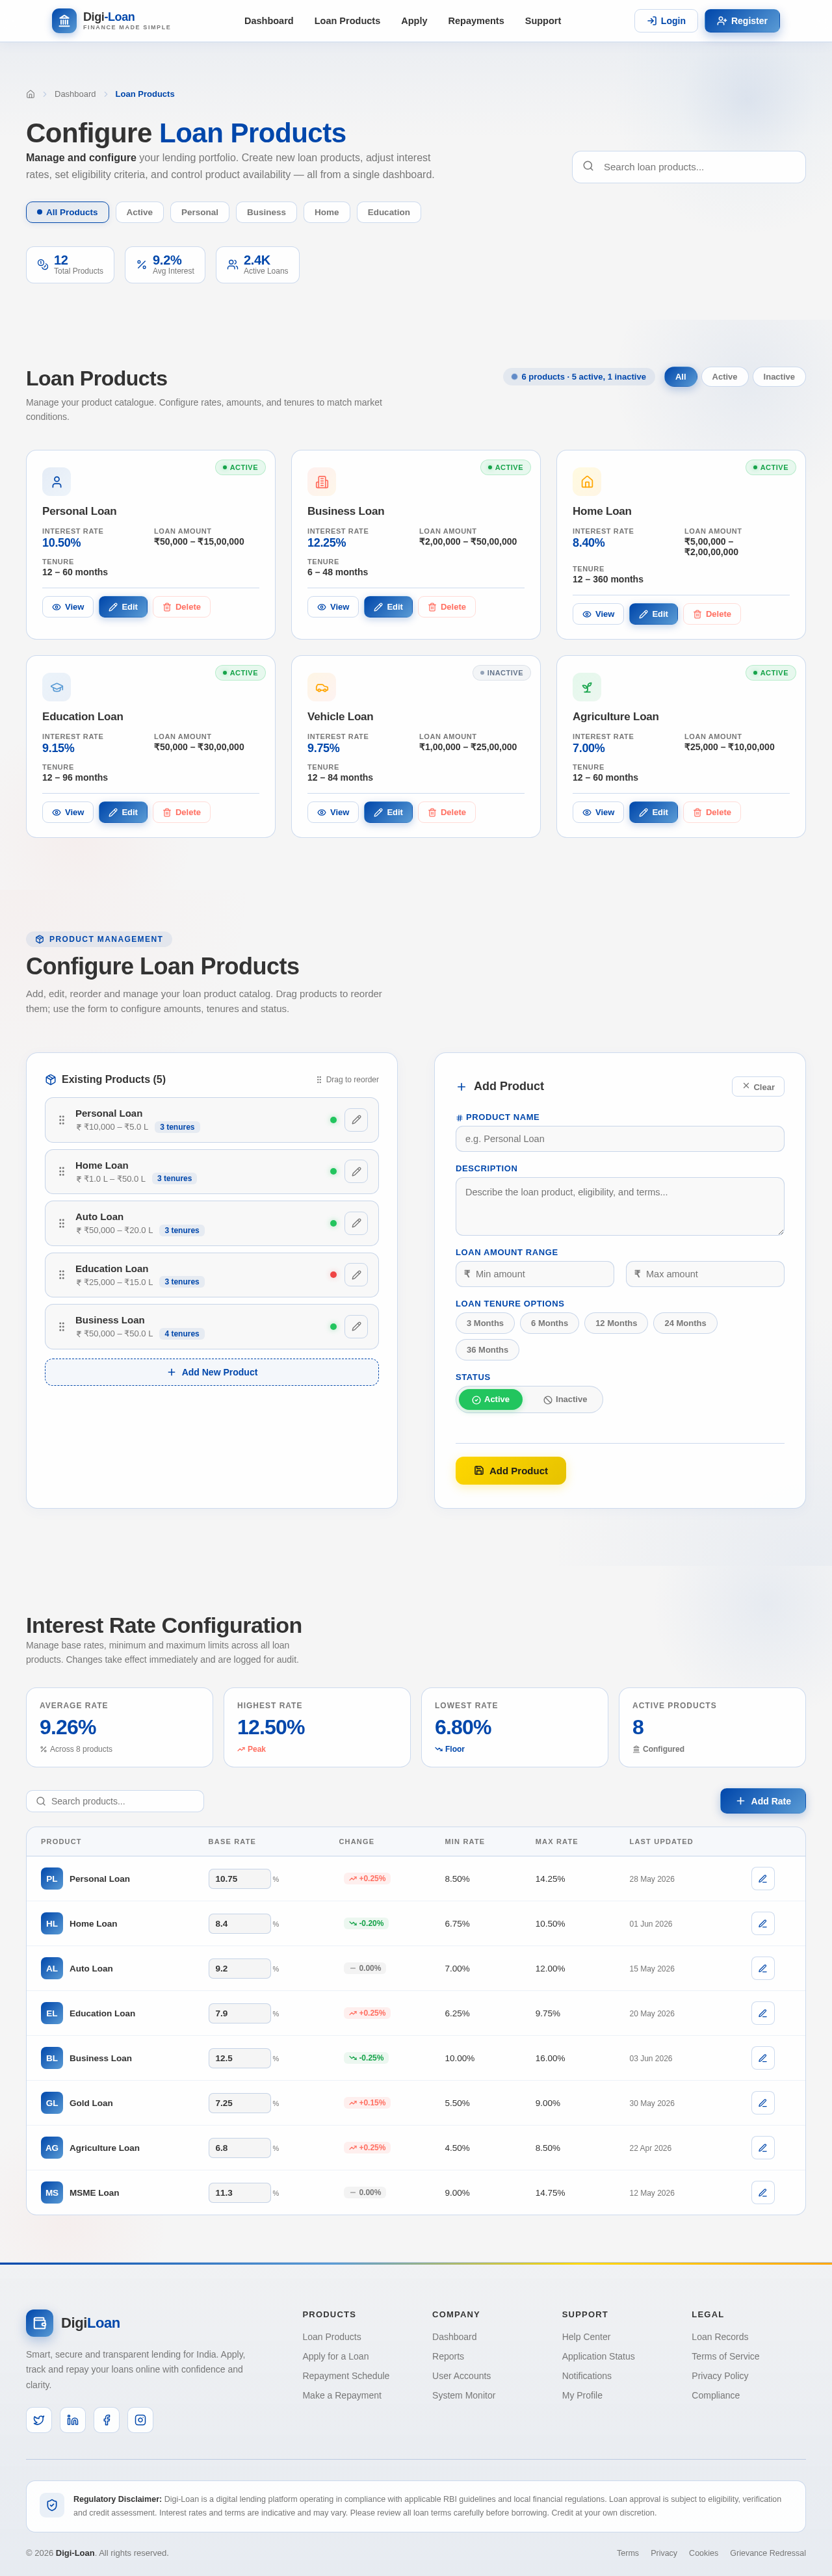Edit the Education Loan rate row icon
The width and height of the screenshot is (832, 2576).
pyautogui.click(x=763, y=2014)
